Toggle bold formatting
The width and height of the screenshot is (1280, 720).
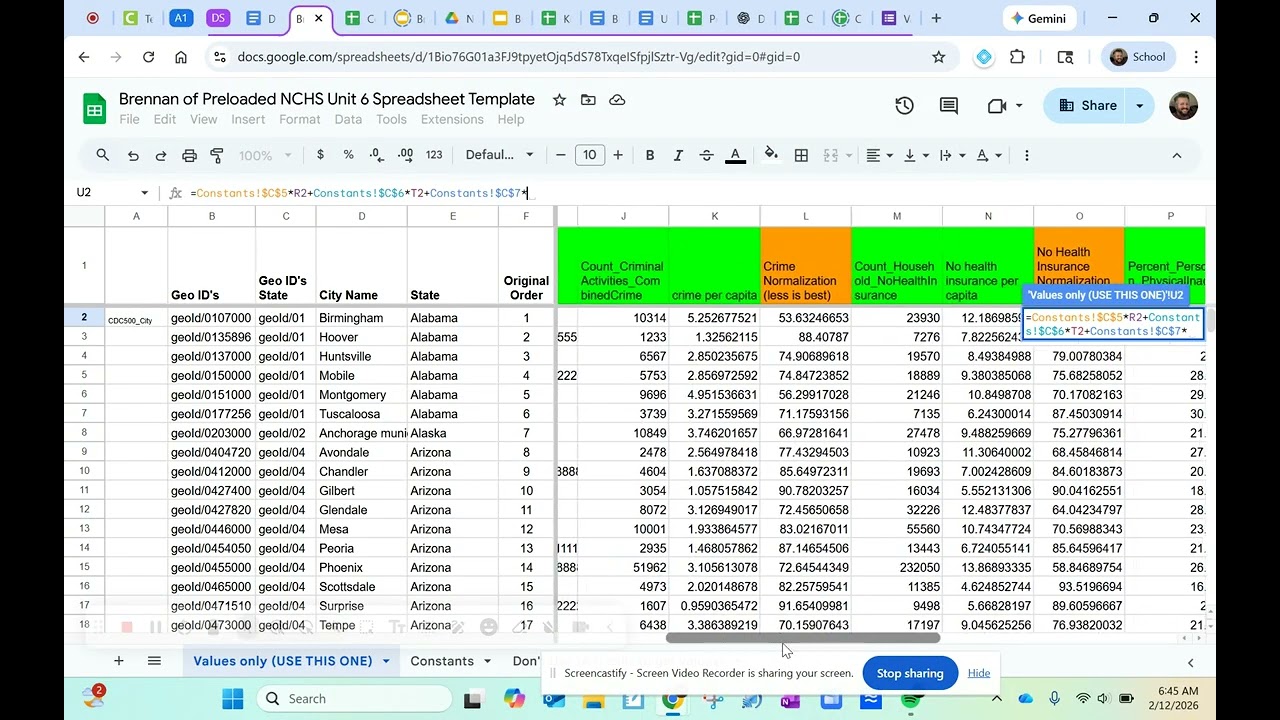point(650,155)
